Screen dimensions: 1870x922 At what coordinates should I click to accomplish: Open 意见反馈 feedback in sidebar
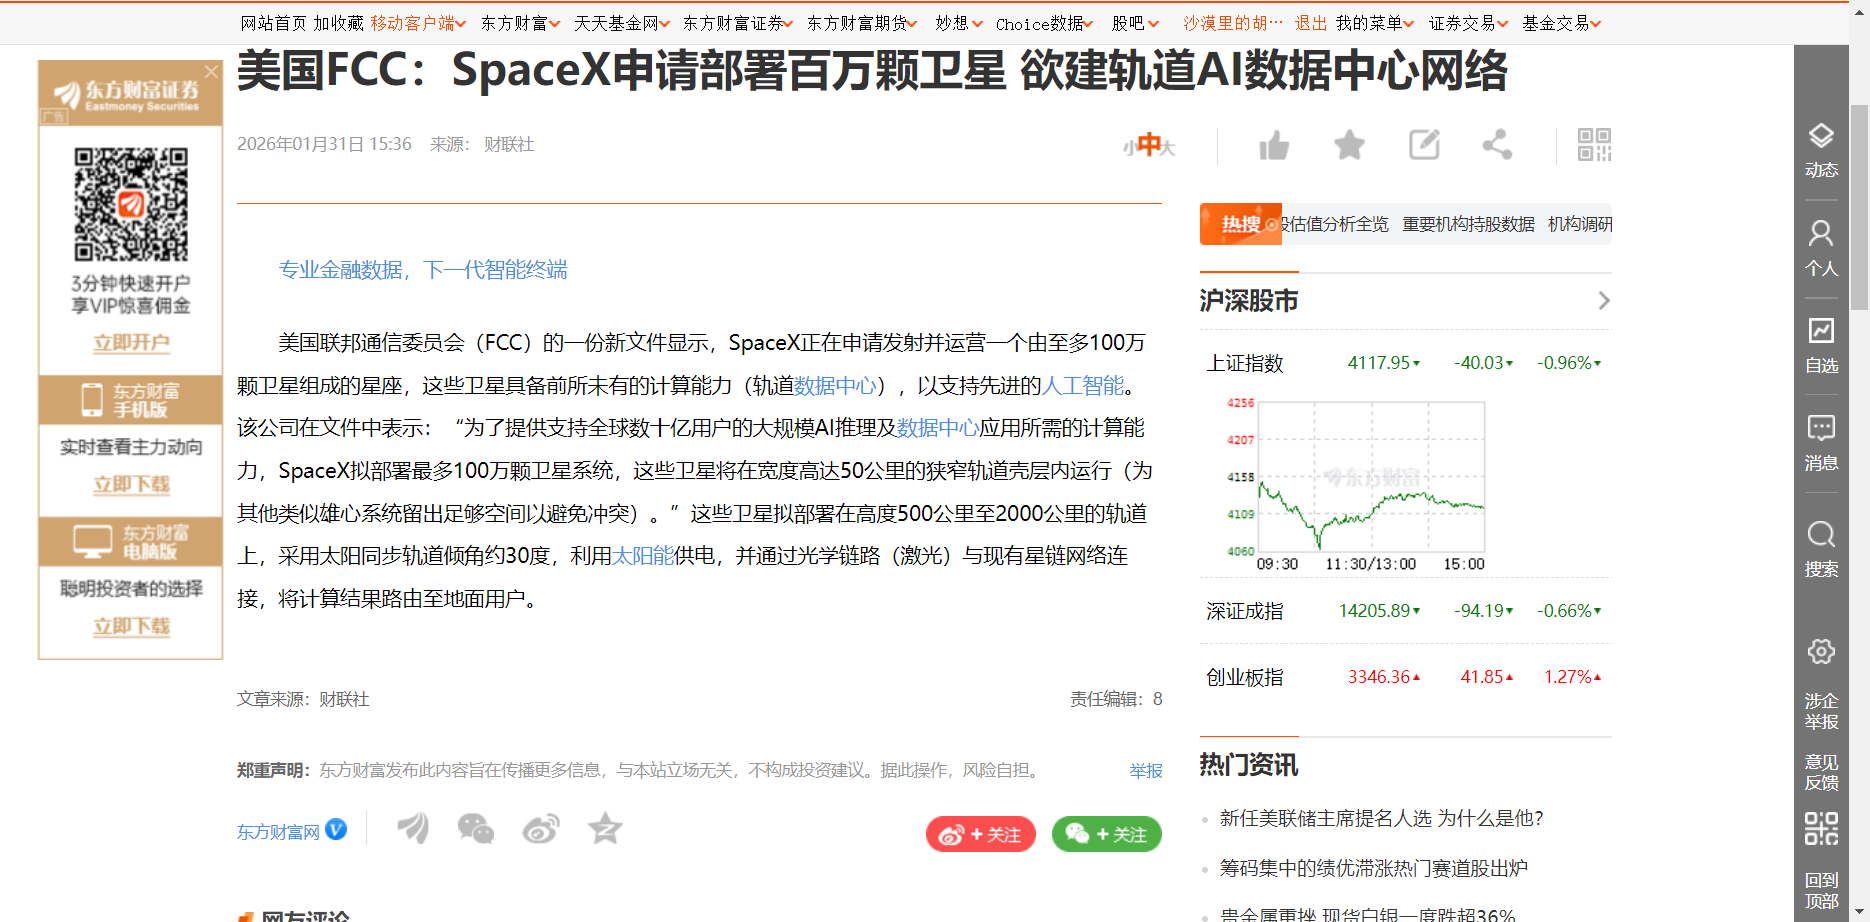point(1821,772)
